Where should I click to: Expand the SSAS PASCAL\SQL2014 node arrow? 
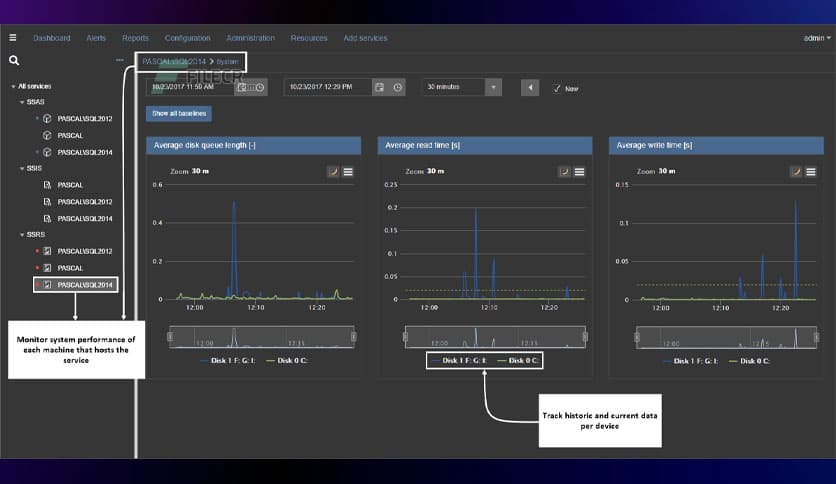37,152
